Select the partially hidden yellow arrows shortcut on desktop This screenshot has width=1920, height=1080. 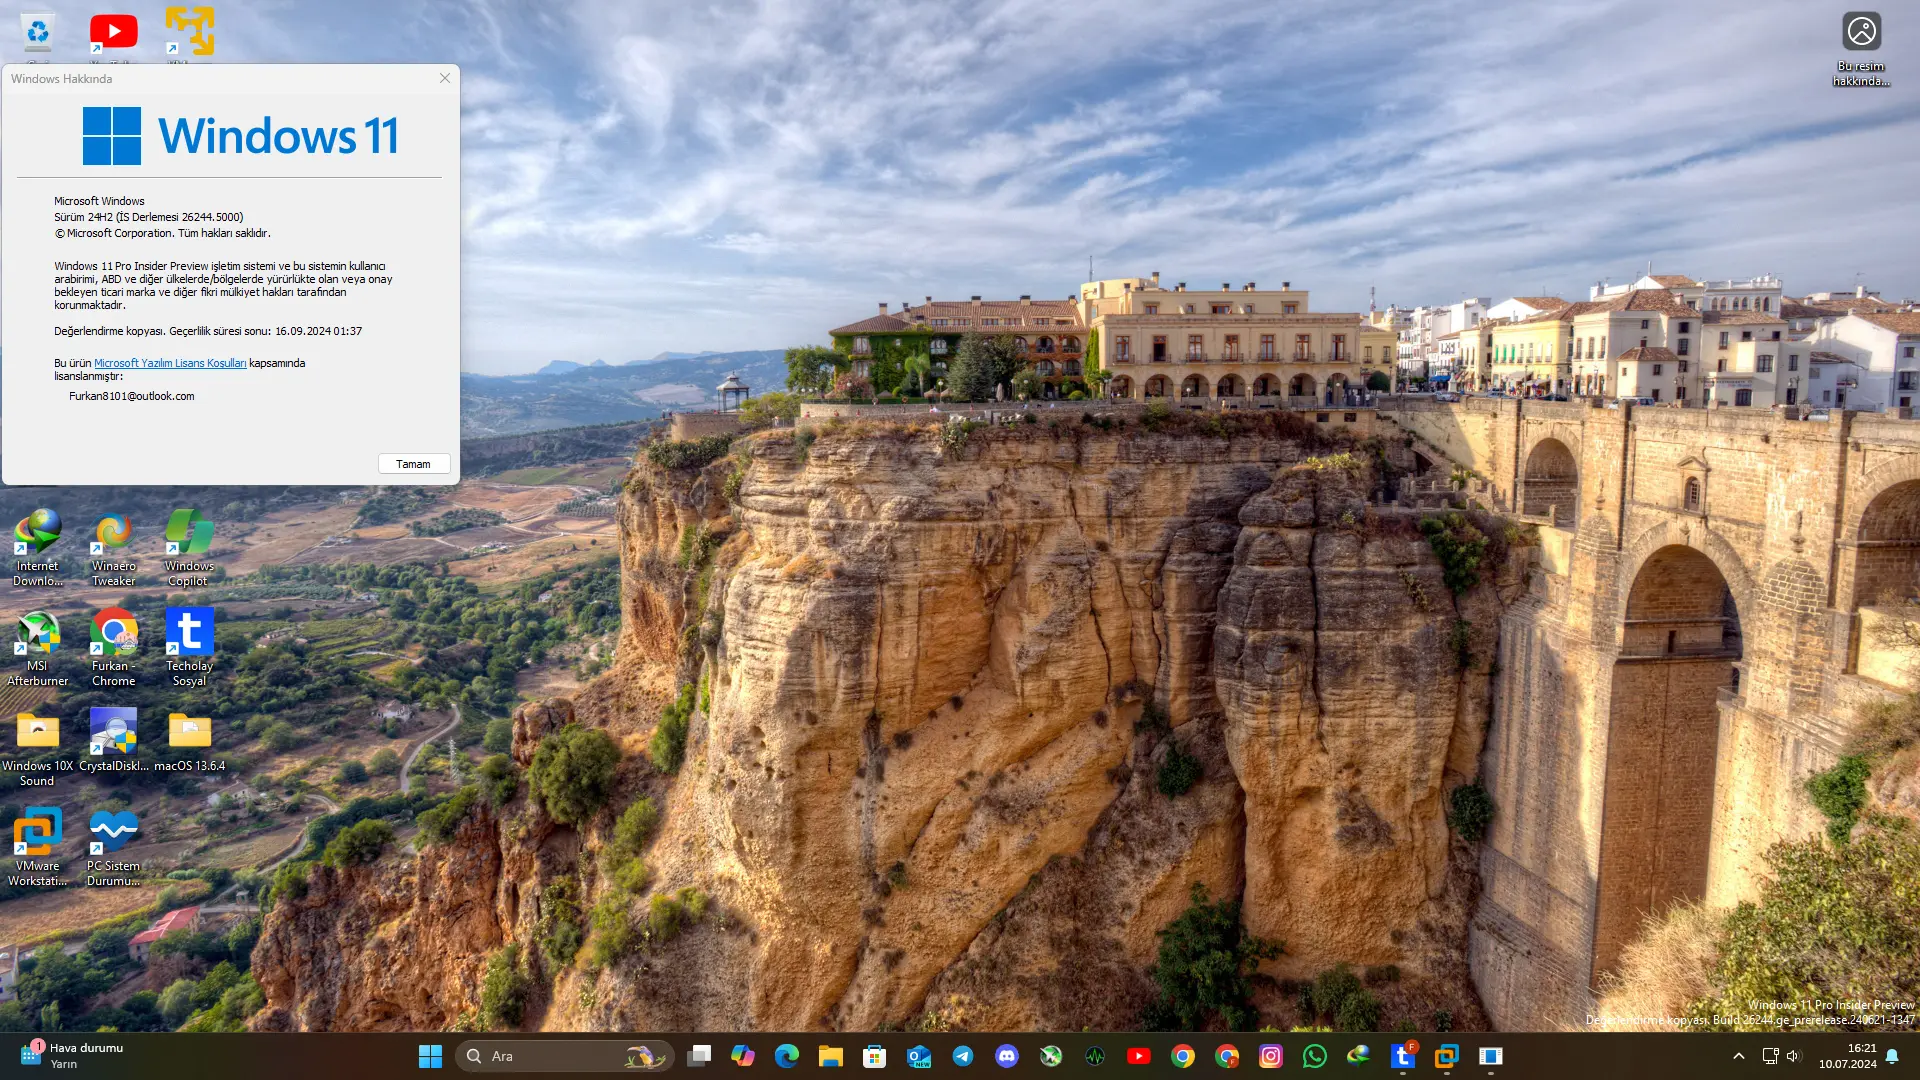tap(189, 34)
